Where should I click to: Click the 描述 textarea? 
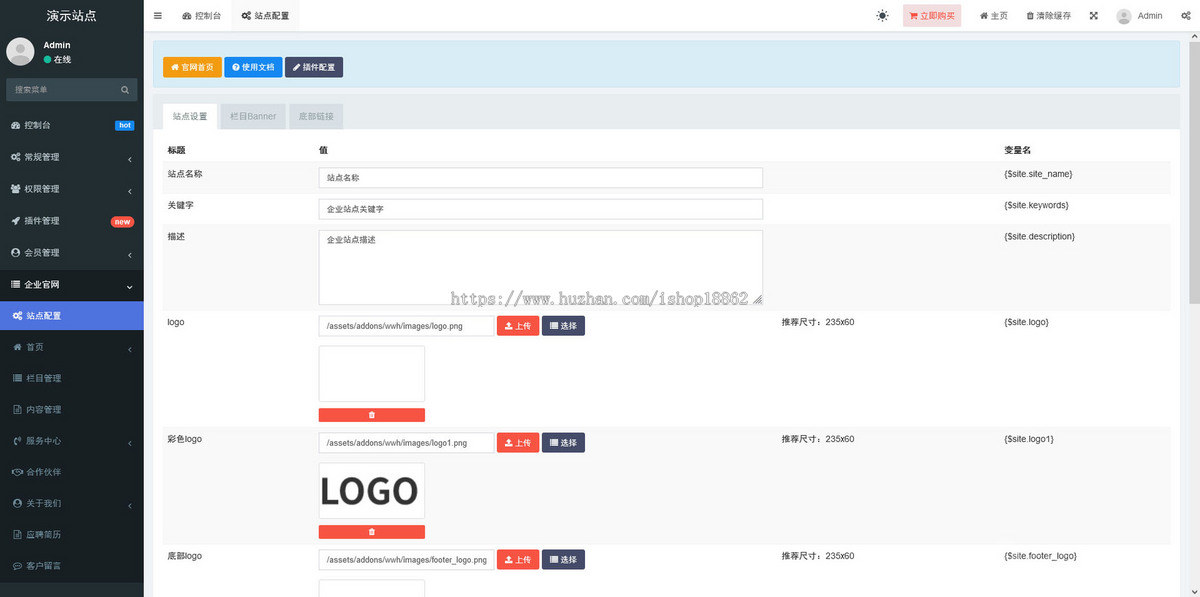[x=541, y=267]
